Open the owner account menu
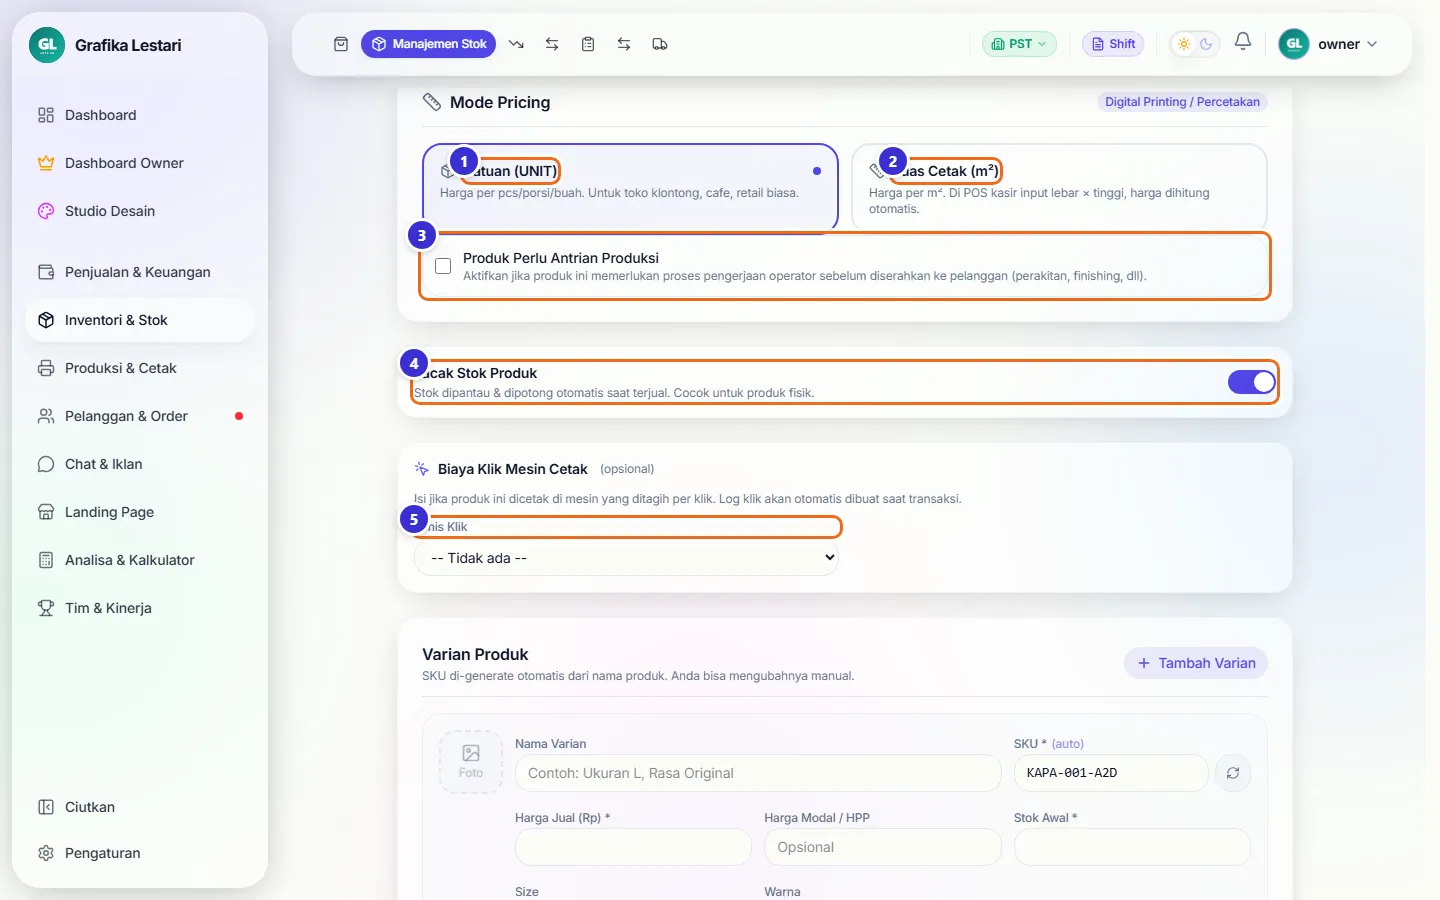Image resolution: width=1440 pixels, height=900 pixels. click(x=1329, y=44)
